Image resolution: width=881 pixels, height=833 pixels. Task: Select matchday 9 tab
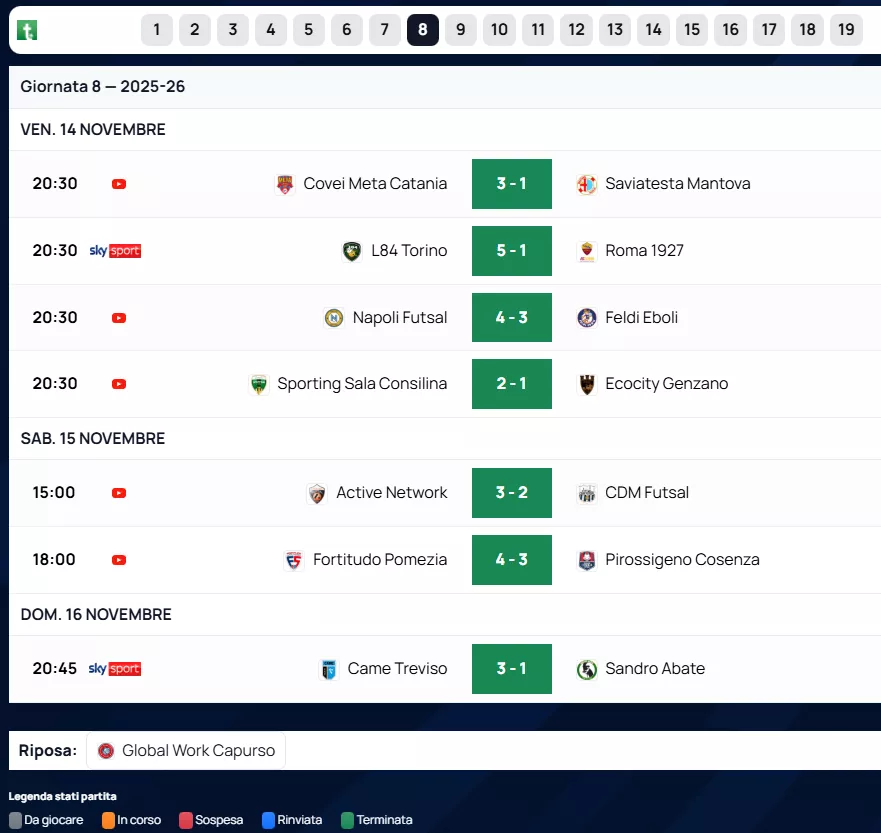[461, 30]
